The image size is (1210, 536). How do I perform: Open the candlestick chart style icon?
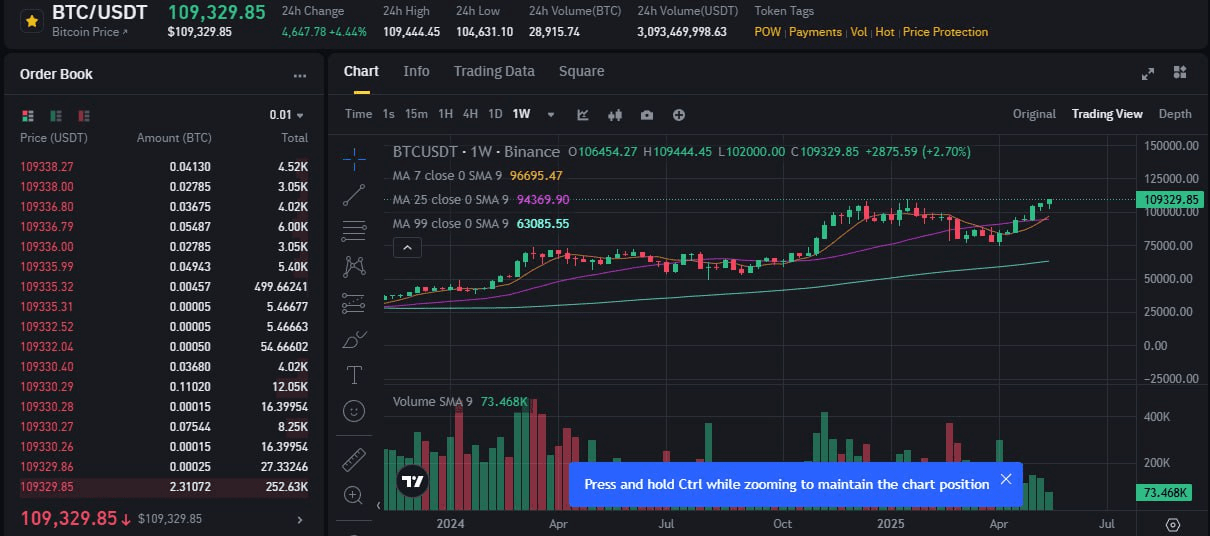coord(615,114)
